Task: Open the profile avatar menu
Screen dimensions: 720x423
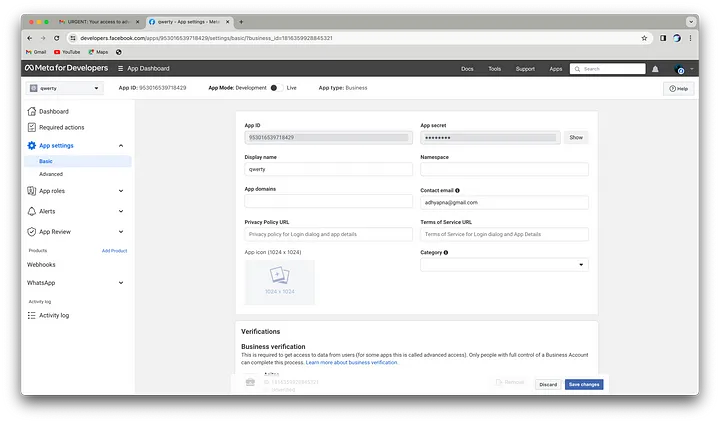Action: pos(679,69)
